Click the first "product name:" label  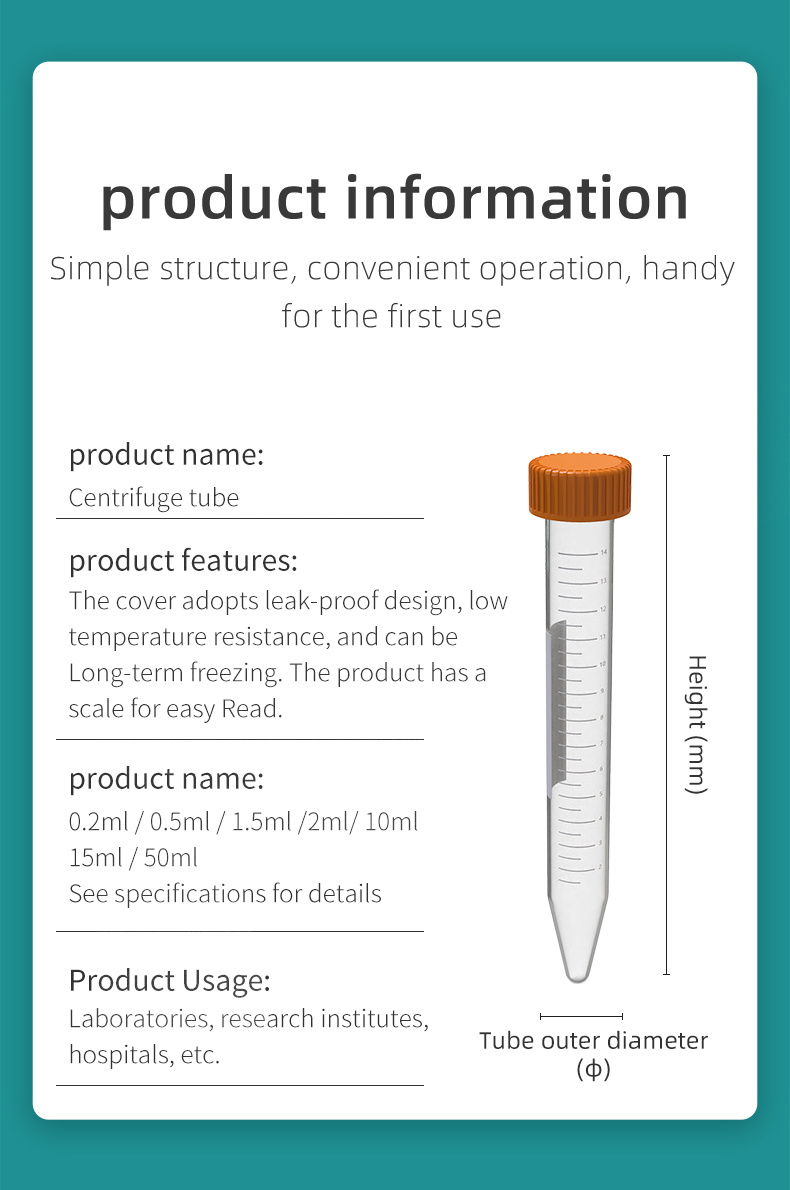[x=166, y=455]
